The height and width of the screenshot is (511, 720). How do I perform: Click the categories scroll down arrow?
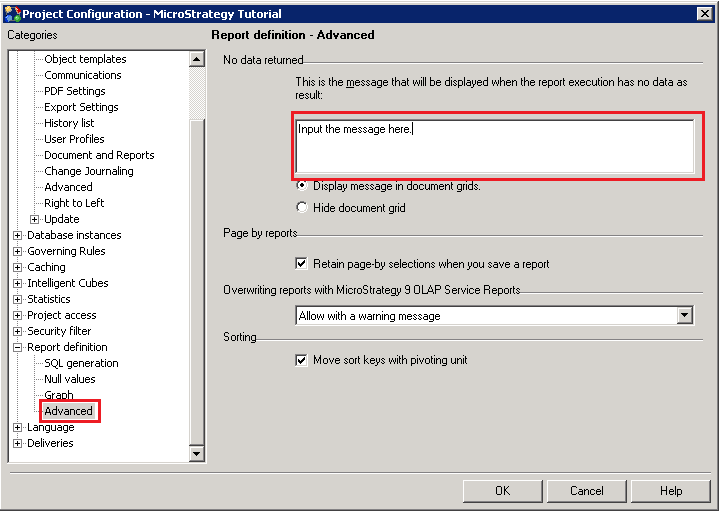197,454
